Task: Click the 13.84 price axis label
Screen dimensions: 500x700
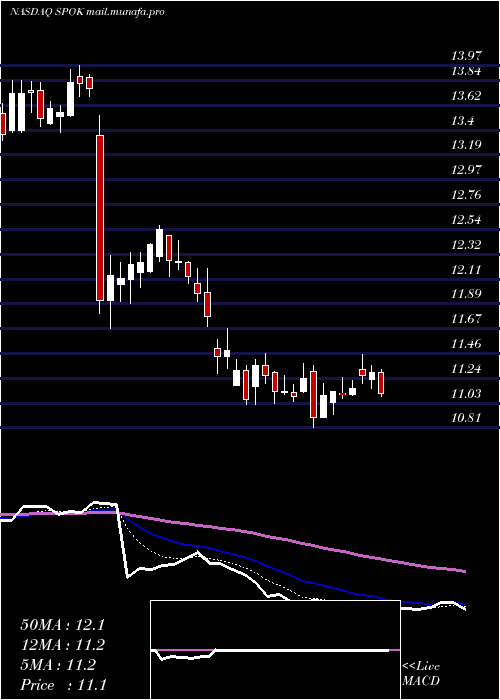Action: [x=467, y=71]
